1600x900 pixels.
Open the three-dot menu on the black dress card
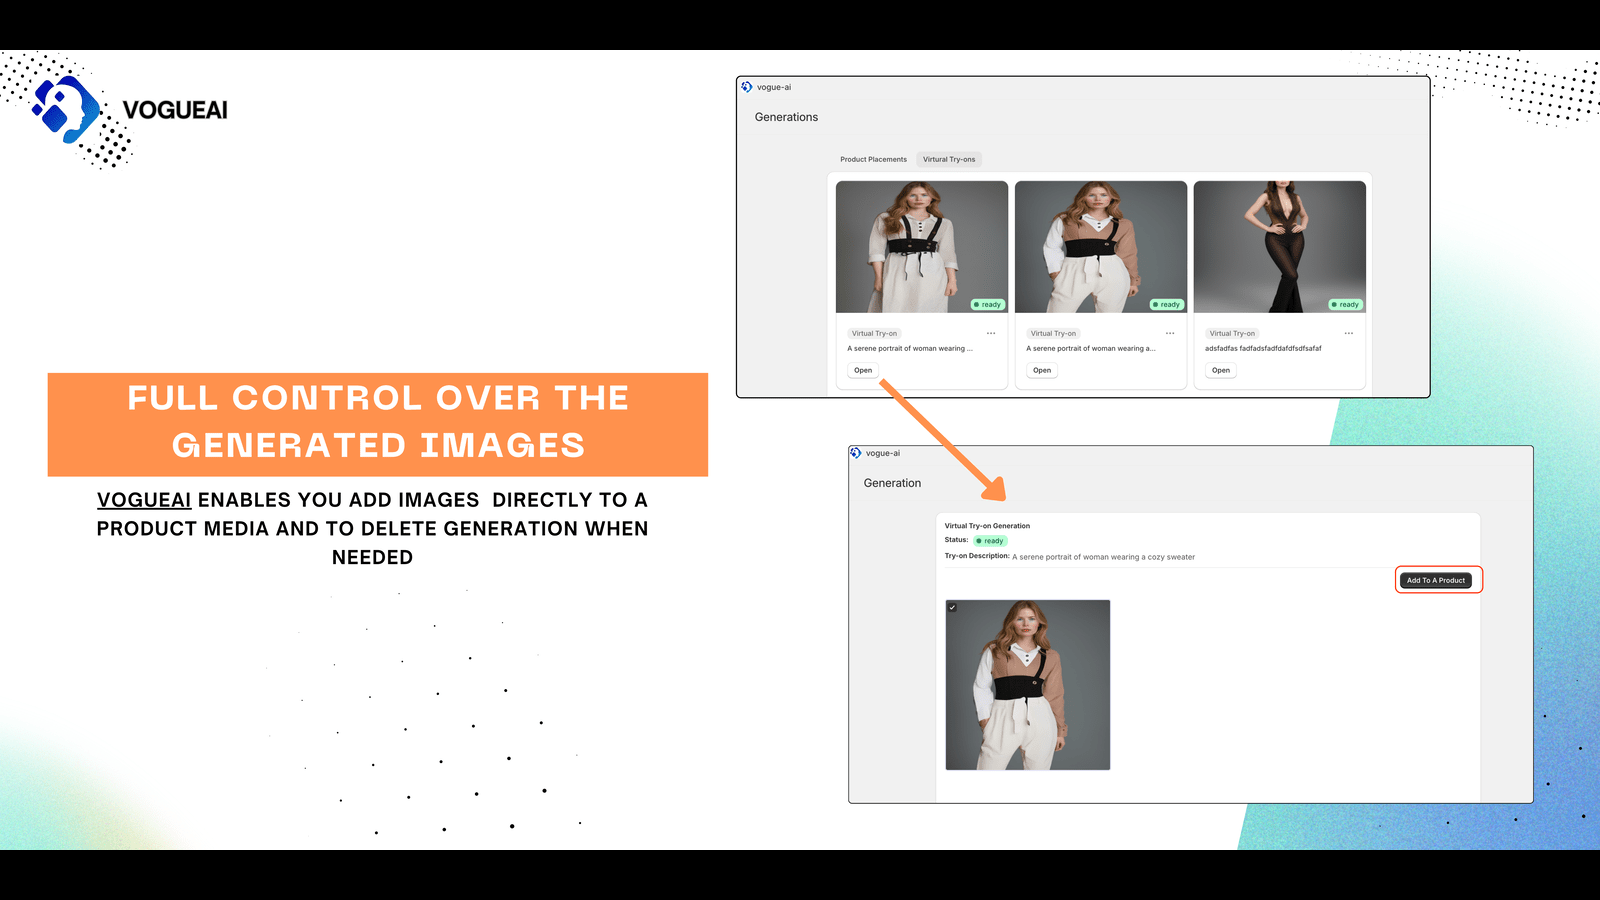pos(1347,332)
